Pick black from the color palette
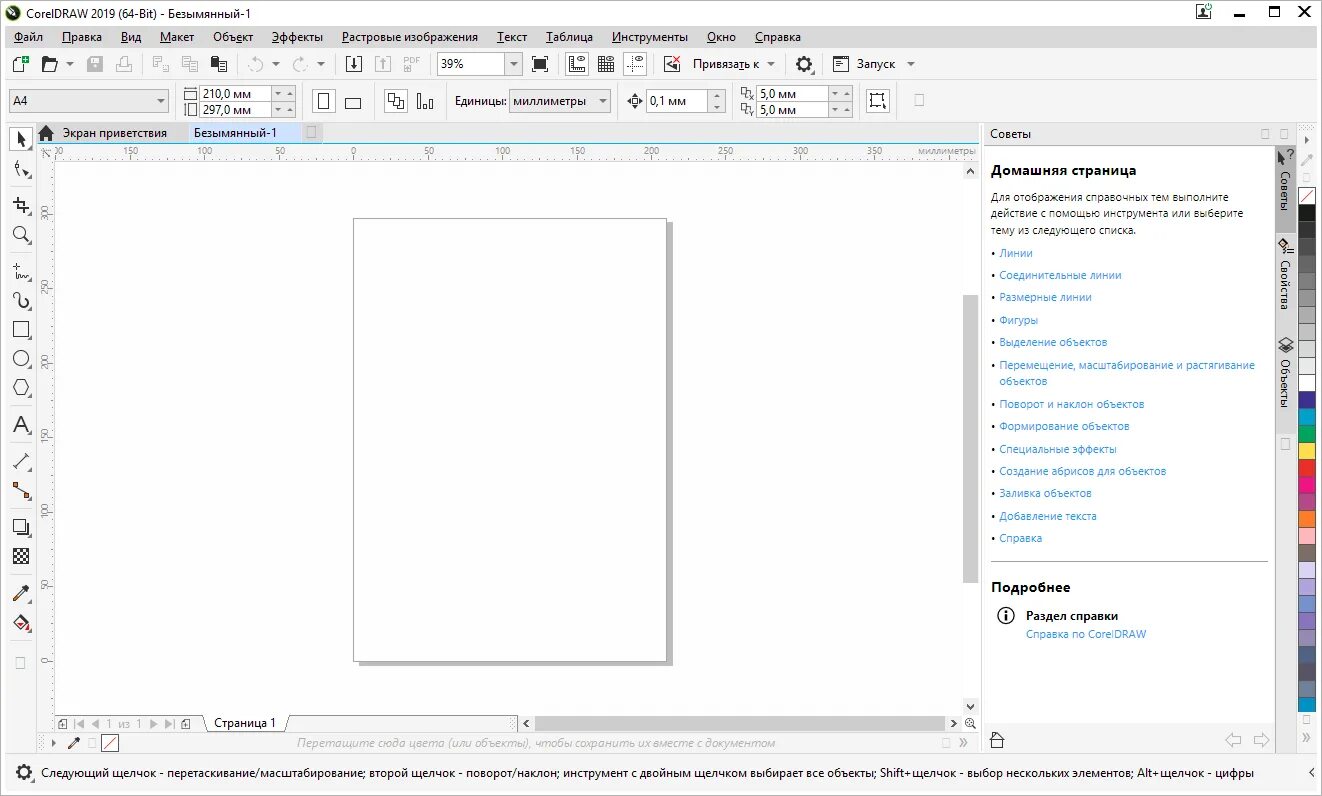This screenshot has height=796, width=1322. click(1307, 211)
